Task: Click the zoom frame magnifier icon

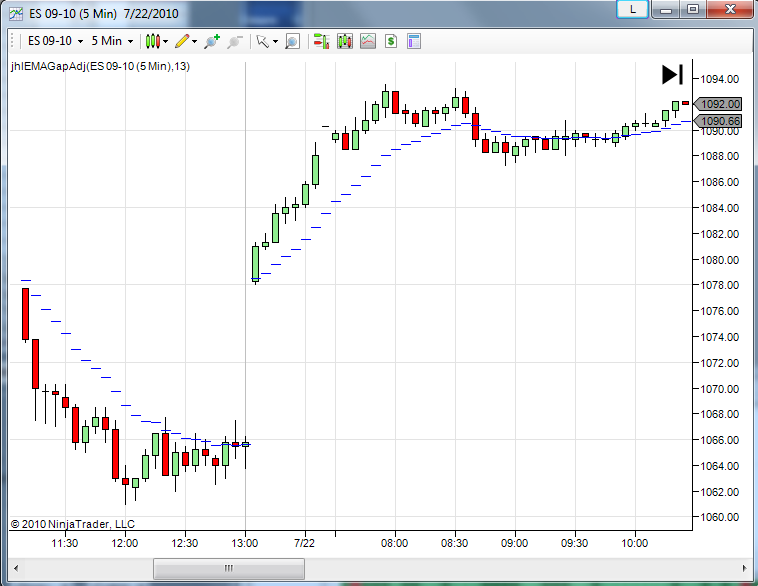Action: click(292, 42)
